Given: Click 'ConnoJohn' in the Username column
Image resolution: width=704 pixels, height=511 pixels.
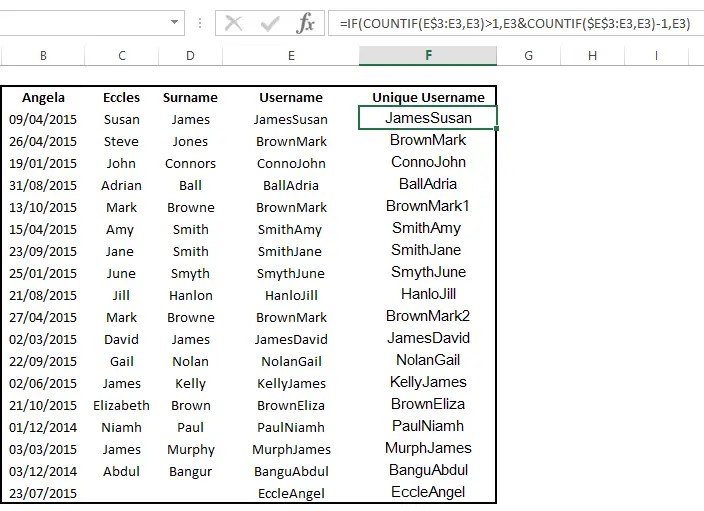Looking at the screenshot, I should (x=291, y=163).
